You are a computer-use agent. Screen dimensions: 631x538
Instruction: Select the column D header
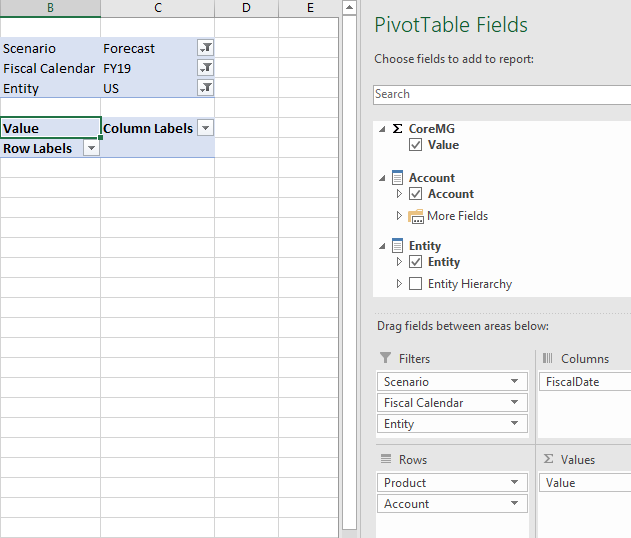pyautogui.click(x=246, y=8)
